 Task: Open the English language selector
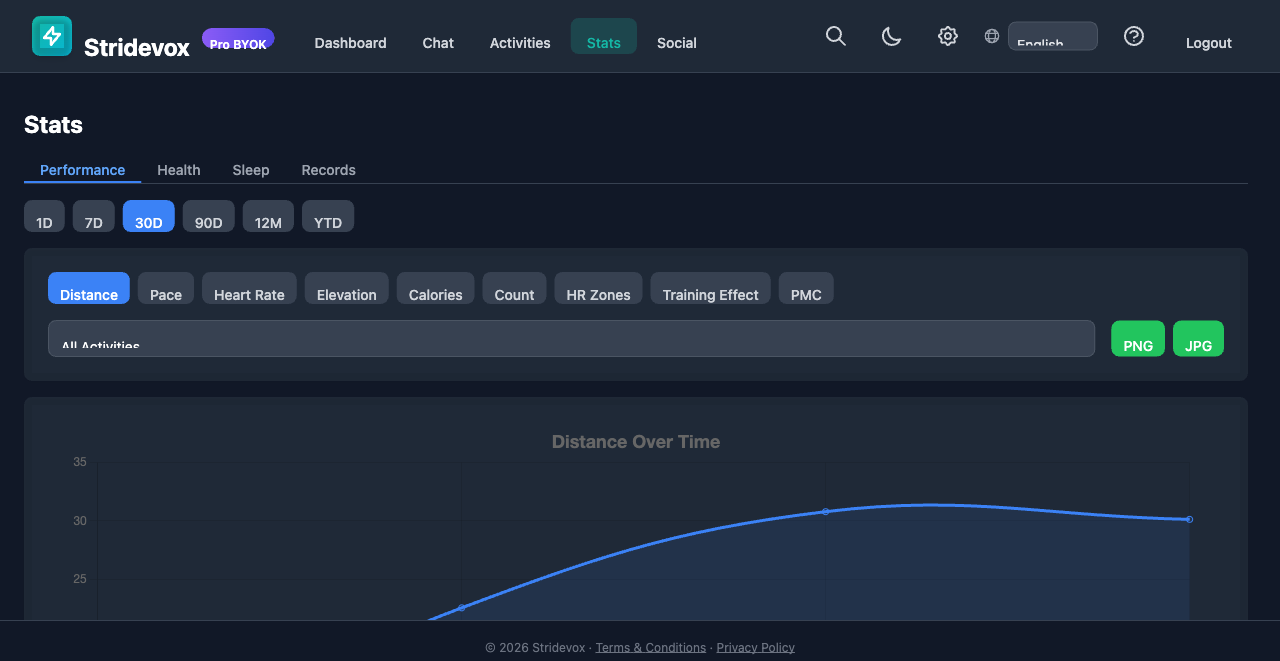[1052, 35]
